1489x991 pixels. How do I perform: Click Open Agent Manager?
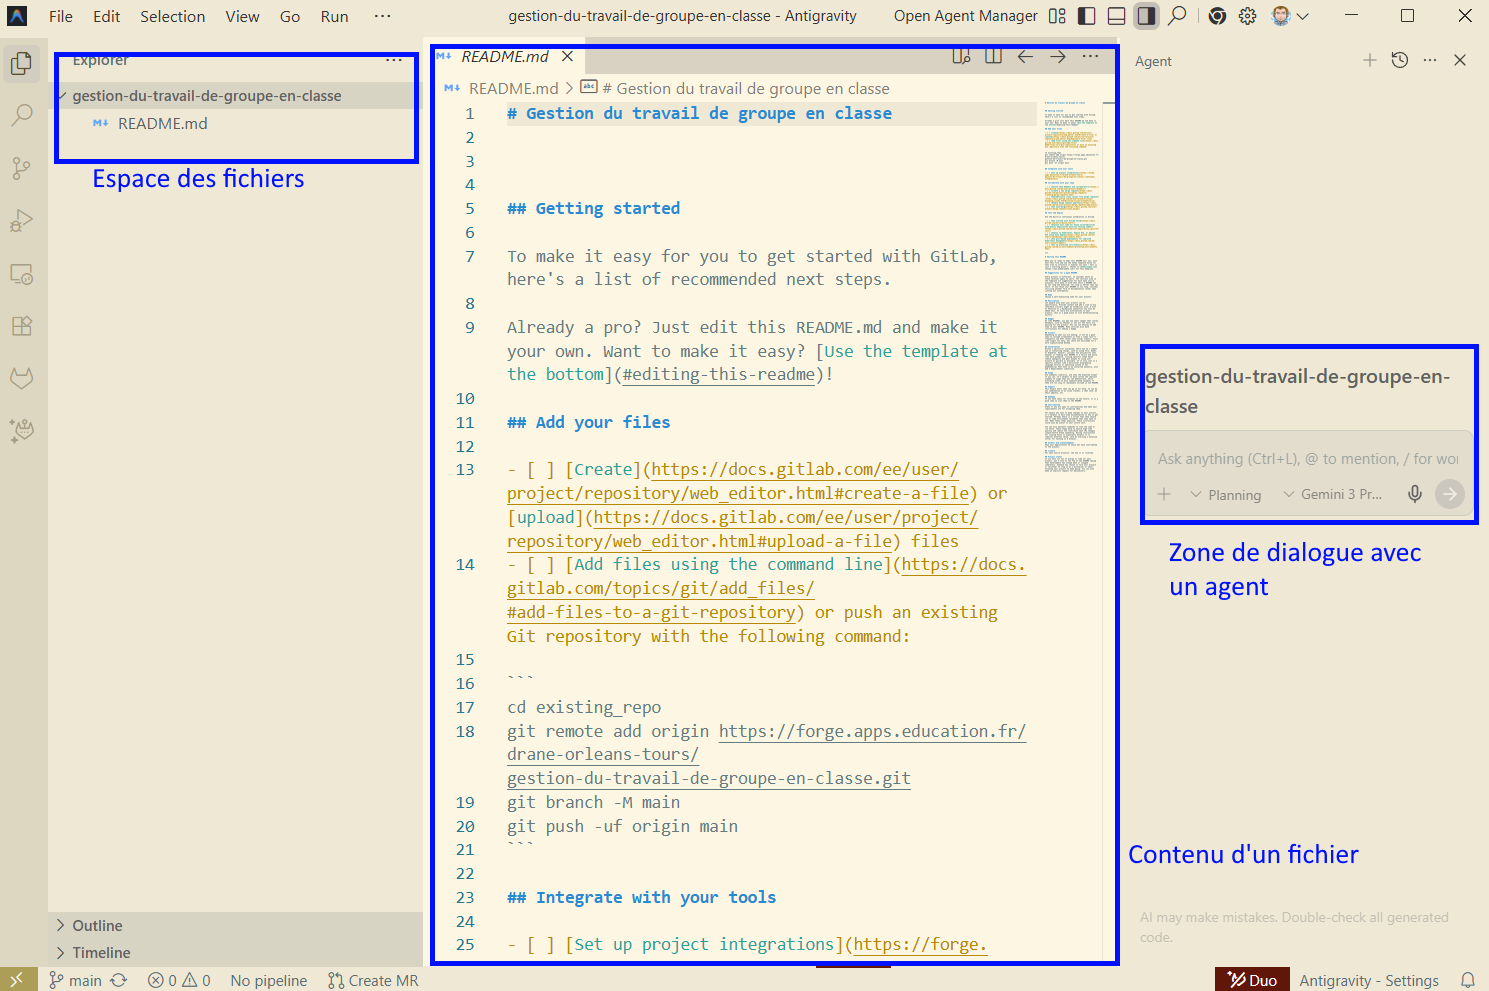click(x=965, y=16)
